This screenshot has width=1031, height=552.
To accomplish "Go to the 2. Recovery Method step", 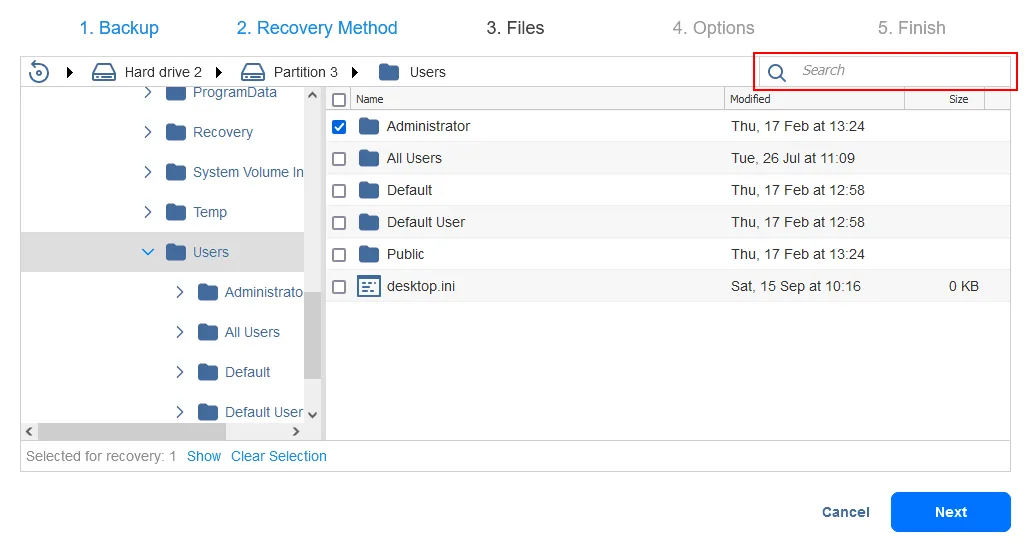I will coord(317,28).
